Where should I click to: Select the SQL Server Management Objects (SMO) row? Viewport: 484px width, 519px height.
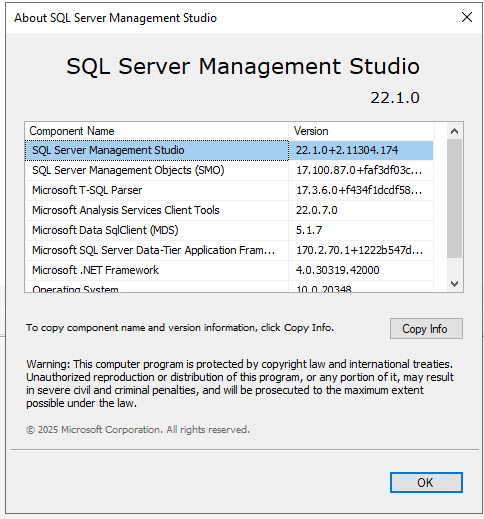229,170
